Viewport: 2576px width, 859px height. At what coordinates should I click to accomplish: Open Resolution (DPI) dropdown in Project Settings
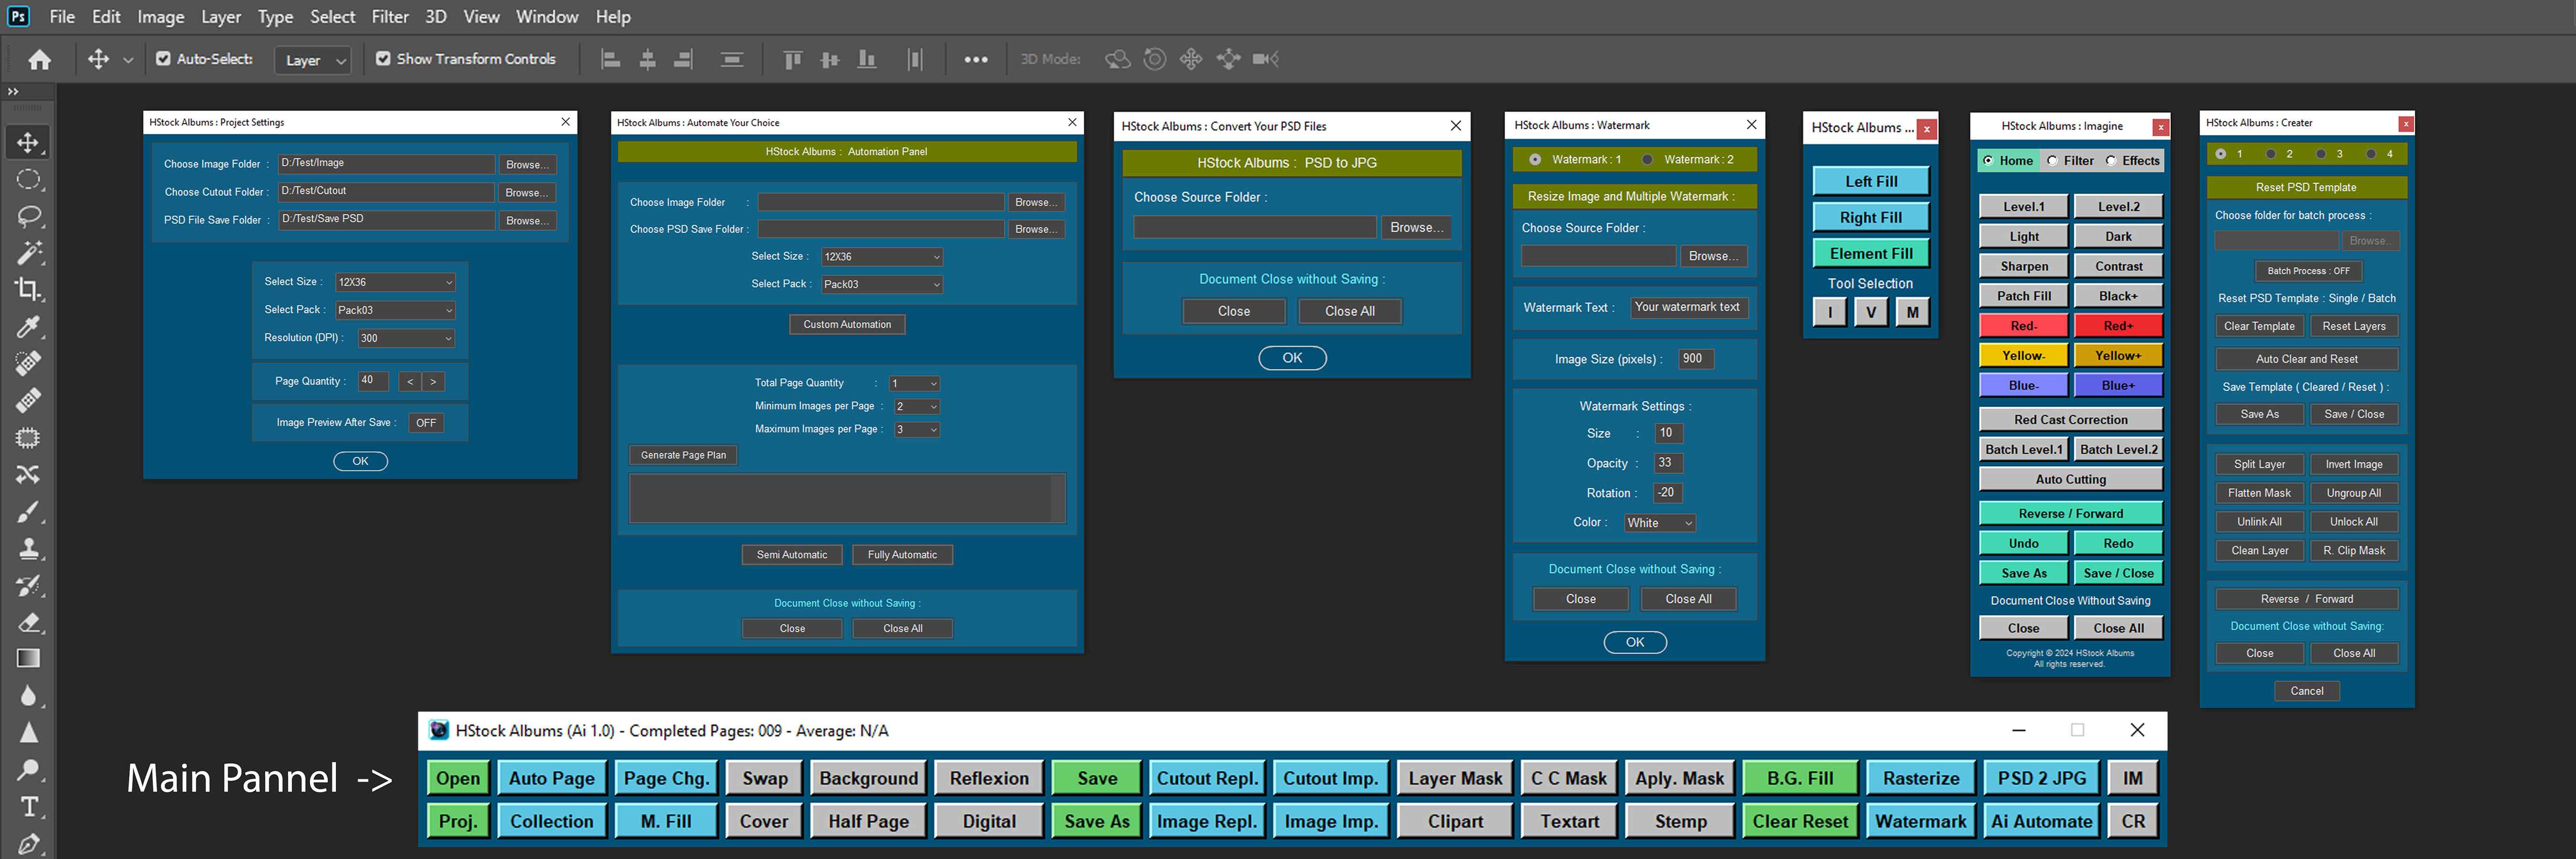(406, 338)
